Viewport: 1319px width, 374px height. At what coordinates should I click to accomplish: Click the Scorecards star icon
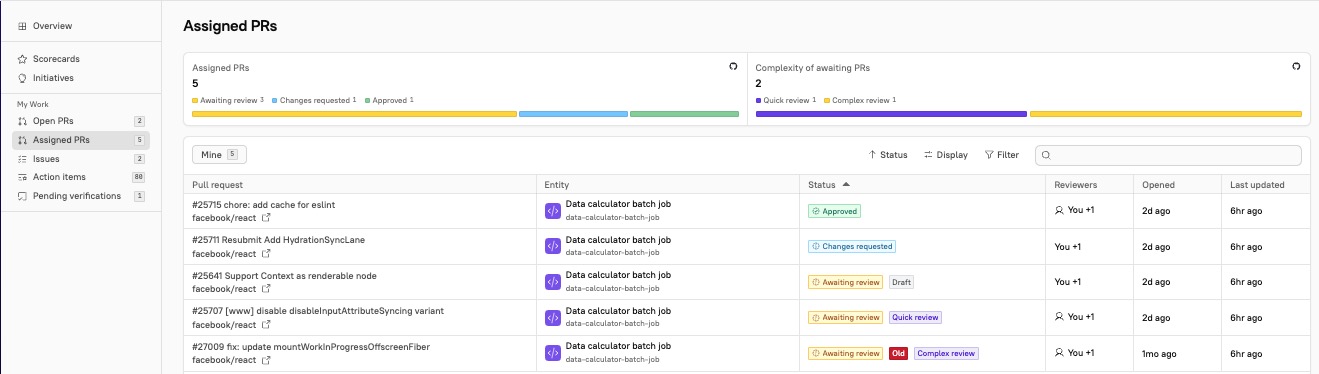click(23, 59)
